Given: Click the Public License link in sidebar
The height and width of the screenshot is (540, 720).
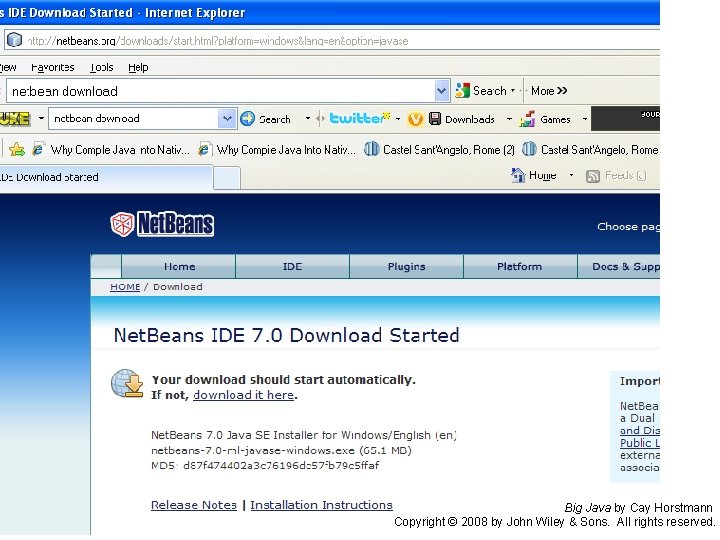Looking at the screenshot, I should (x=640, y=443).
